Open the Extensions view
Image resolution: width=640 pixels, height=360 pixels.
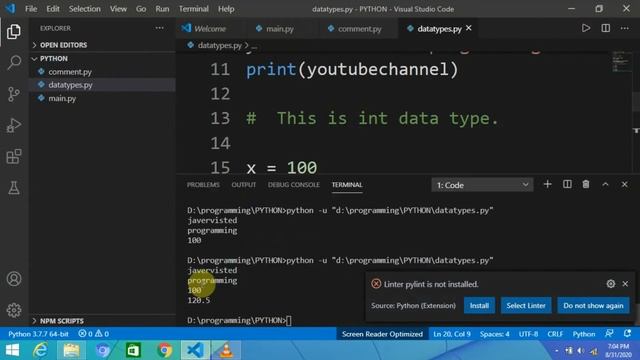13,156
